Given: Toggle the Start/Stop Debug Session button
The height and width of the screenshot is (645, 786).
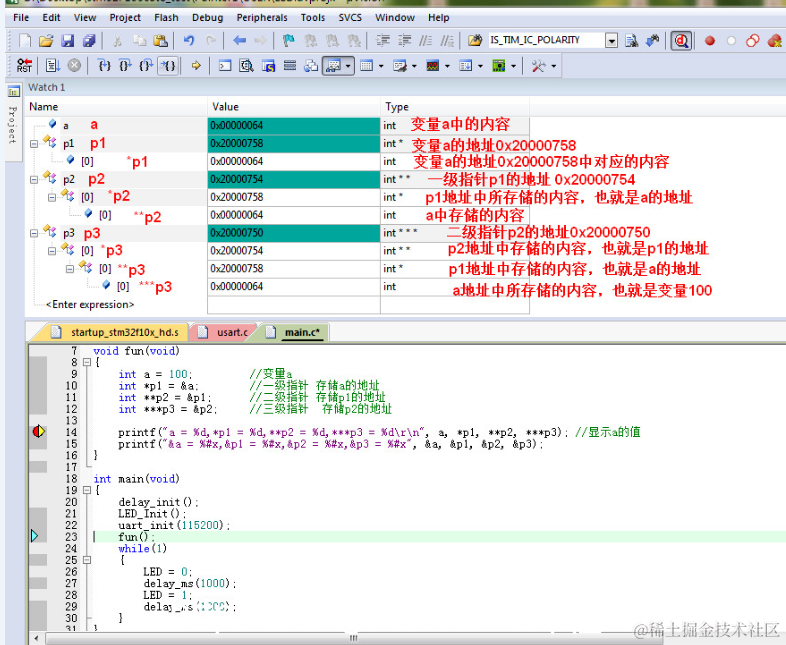Looking at the screenshot, I should 681,41.
